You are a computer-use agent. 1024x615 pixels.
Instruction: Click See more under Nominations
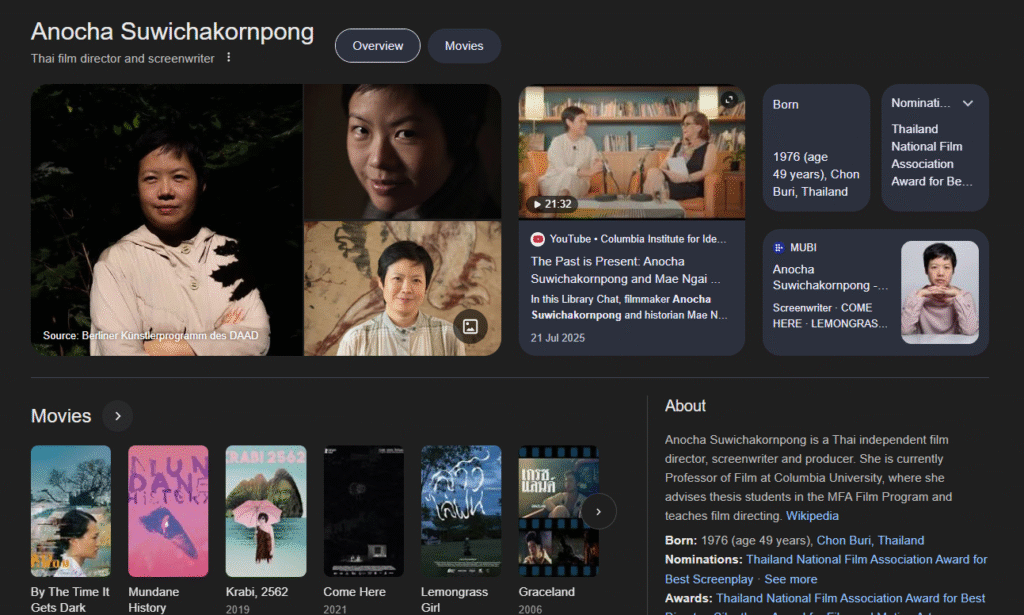coord(791,579)
